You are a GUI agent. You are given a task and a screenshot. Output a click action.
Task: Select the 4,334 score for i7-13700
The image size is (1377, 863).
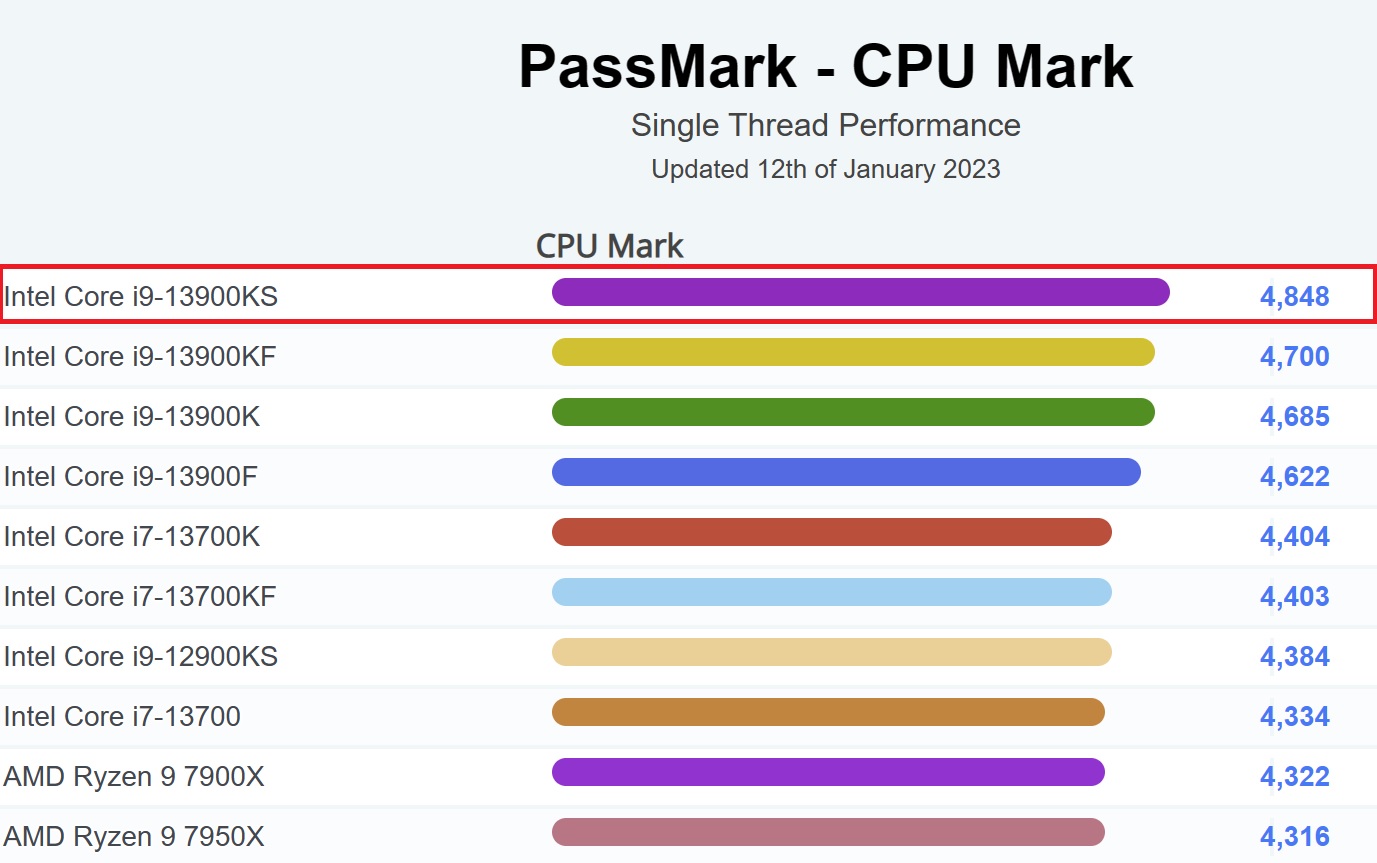pos(1295,717)
